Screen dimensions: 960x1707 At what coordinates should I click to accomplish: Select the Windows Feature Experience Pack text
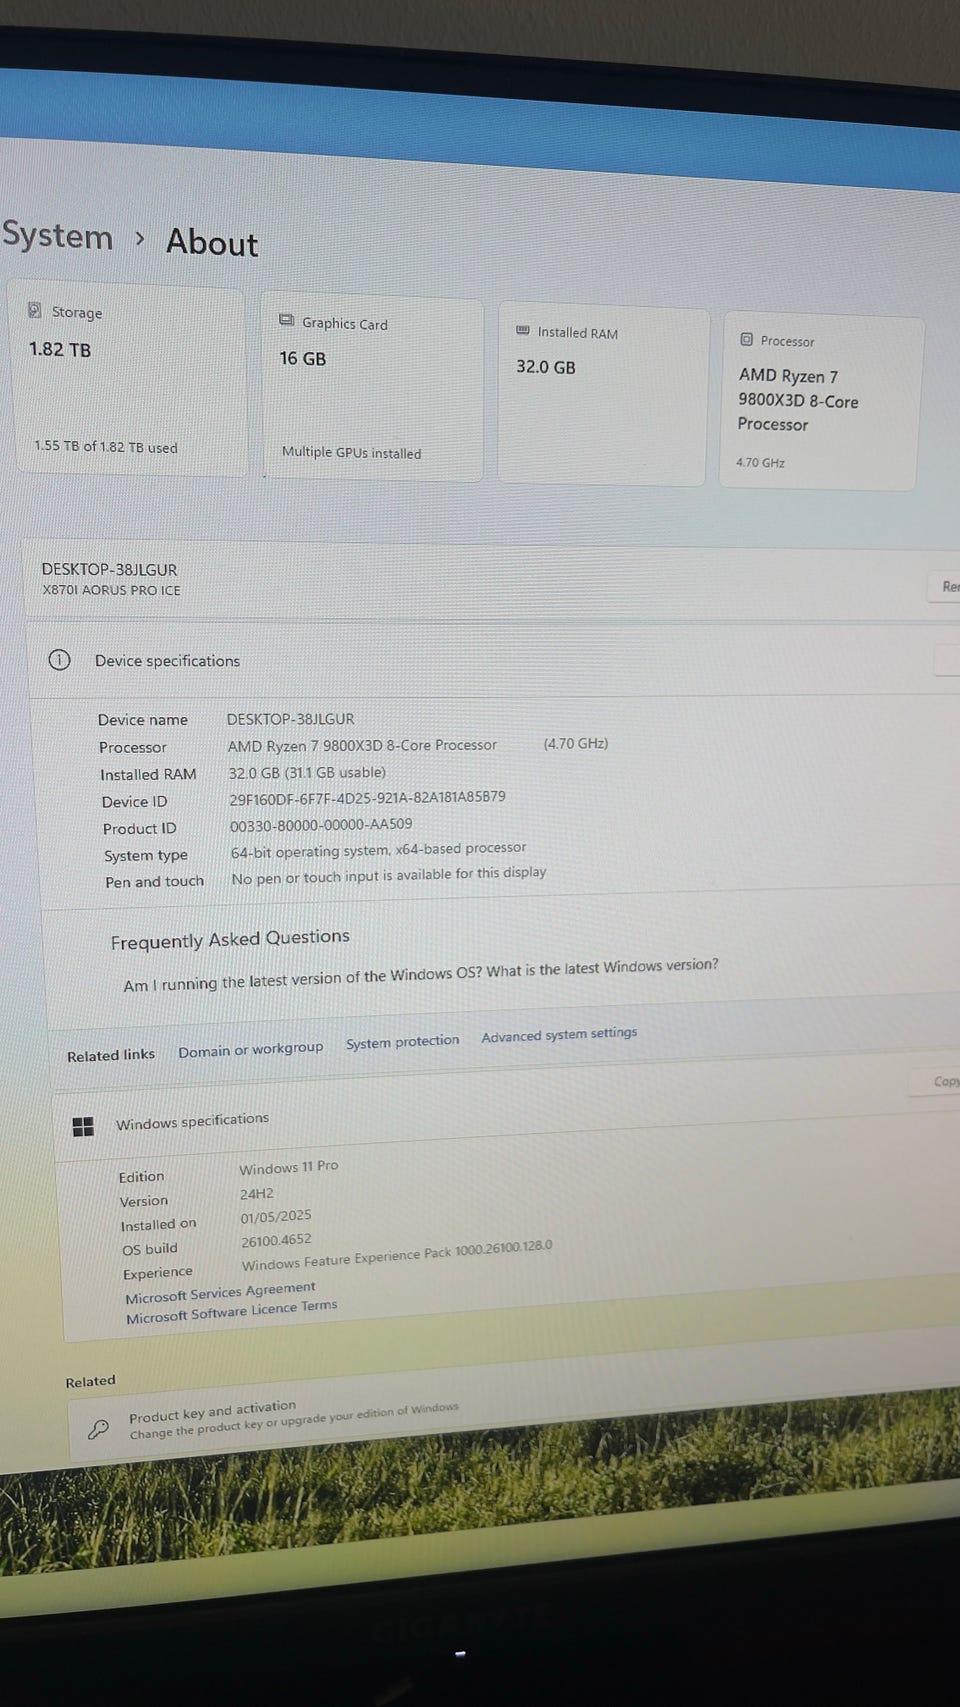[397, 1255]
